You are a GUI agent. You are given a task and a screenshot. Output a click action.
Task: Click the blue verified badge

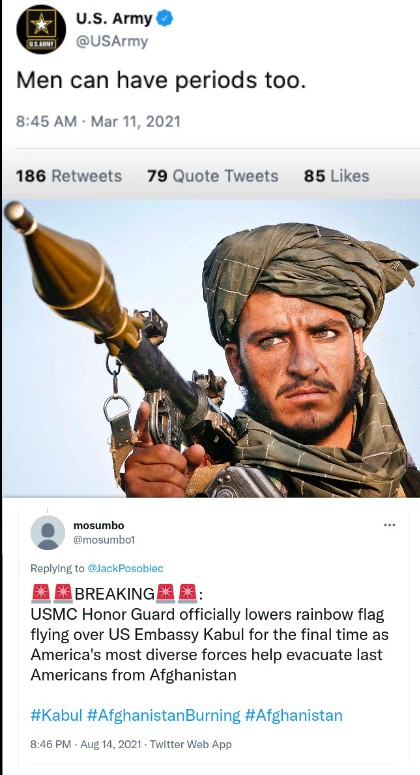coord(165,19)
